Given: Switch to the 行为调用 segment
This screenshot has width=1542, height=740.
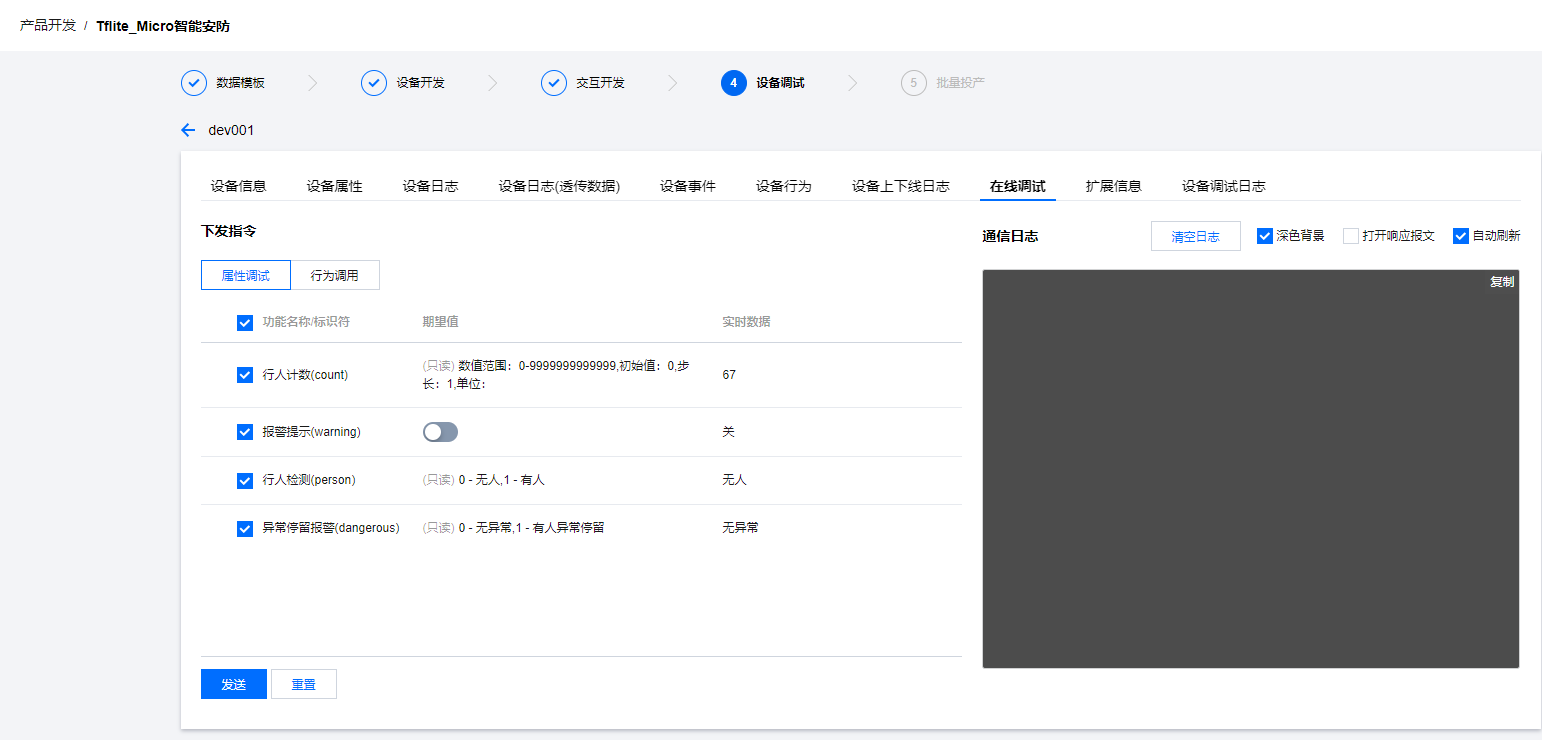Looking at the screenshot, I should click(x=335, y=275).
